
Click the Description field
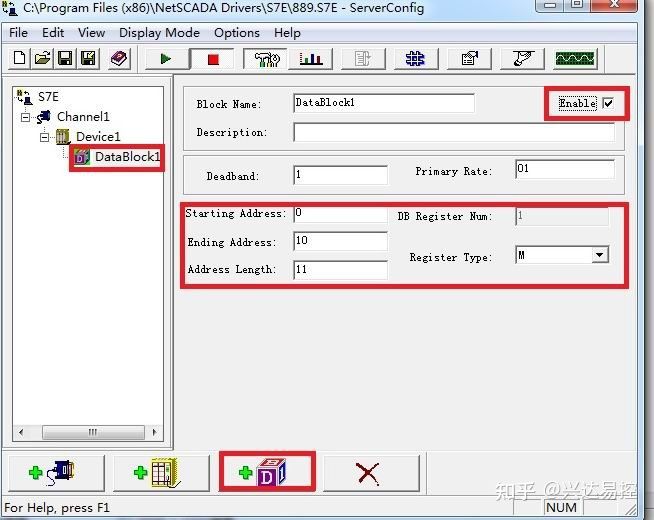(454, 132)
